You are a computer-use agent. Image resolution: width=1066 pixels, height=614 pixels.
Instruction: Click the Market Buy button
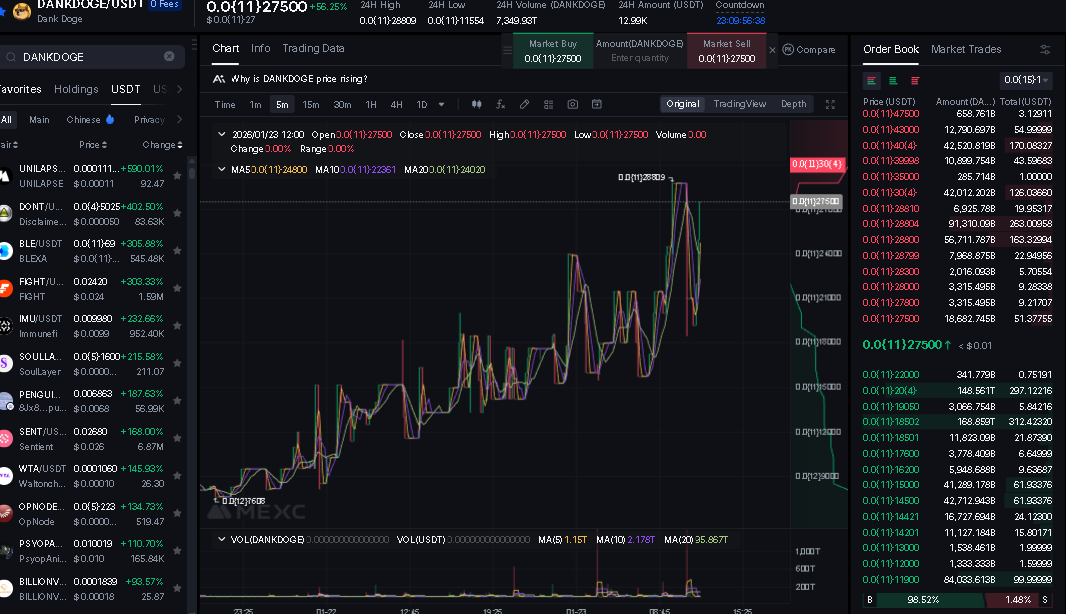tap(553, 51)
